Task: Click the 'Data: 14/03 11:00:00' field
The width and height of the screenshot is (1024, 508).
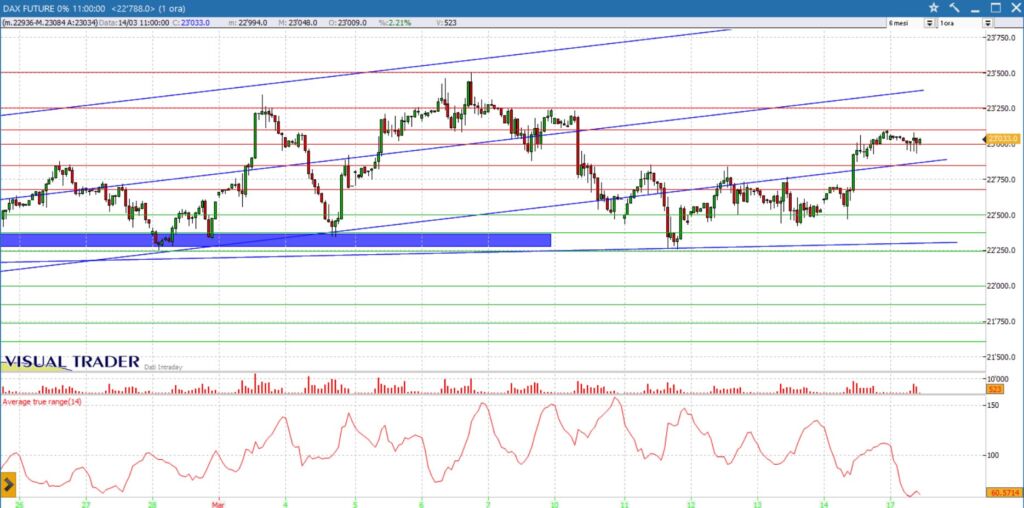Action: click(134, 23)
